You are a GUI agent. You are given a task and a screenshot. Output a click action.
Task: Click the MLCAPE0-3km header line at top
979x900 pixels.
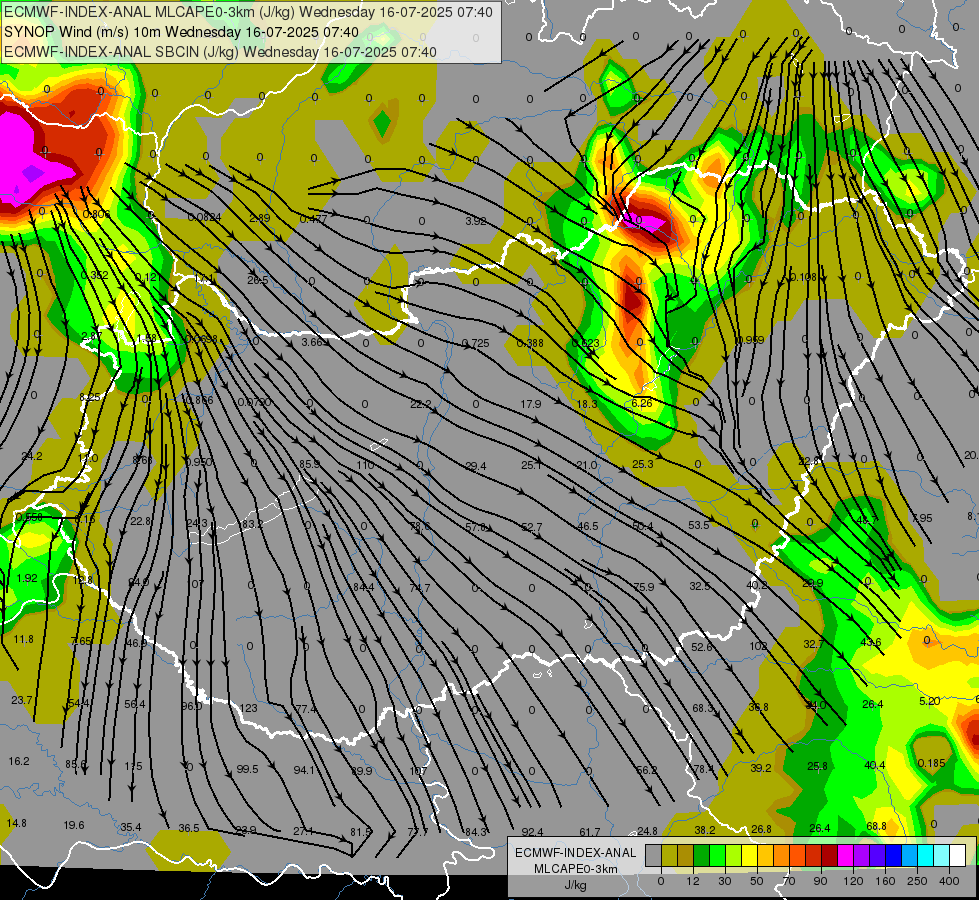click(248, 12)
